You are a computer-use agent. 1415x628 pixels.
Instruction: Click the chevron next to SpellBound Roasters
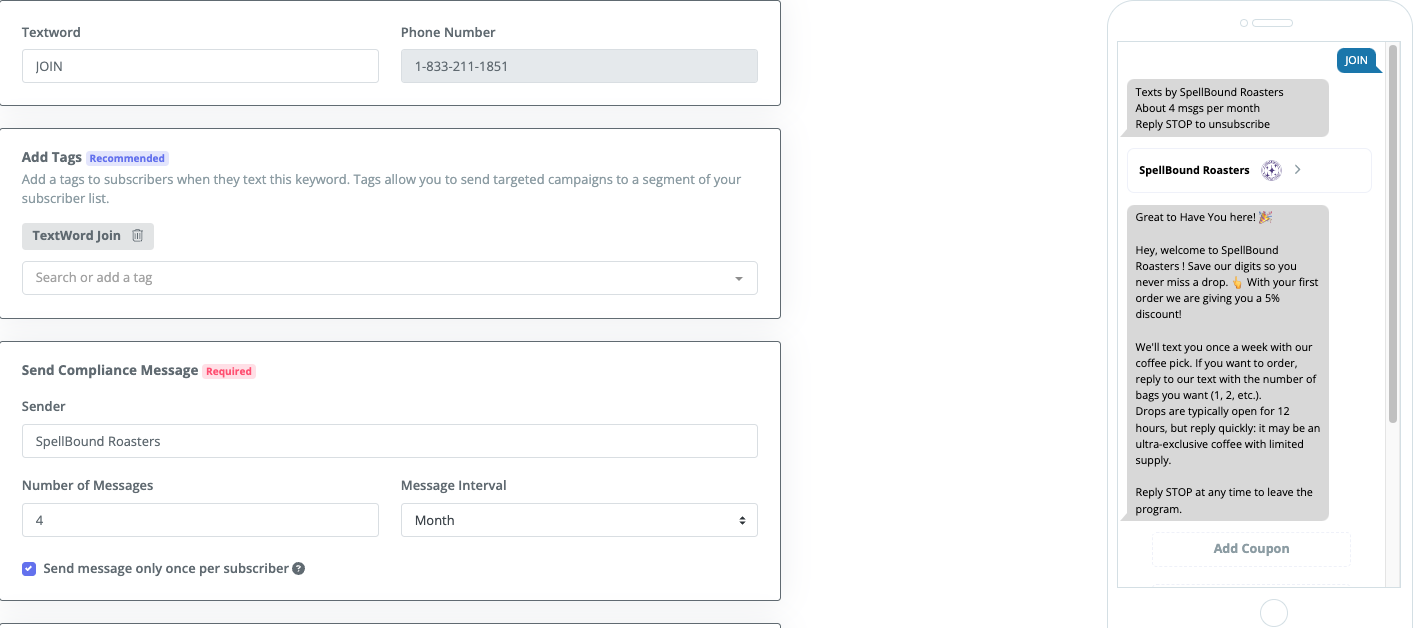coord(1297,170)
